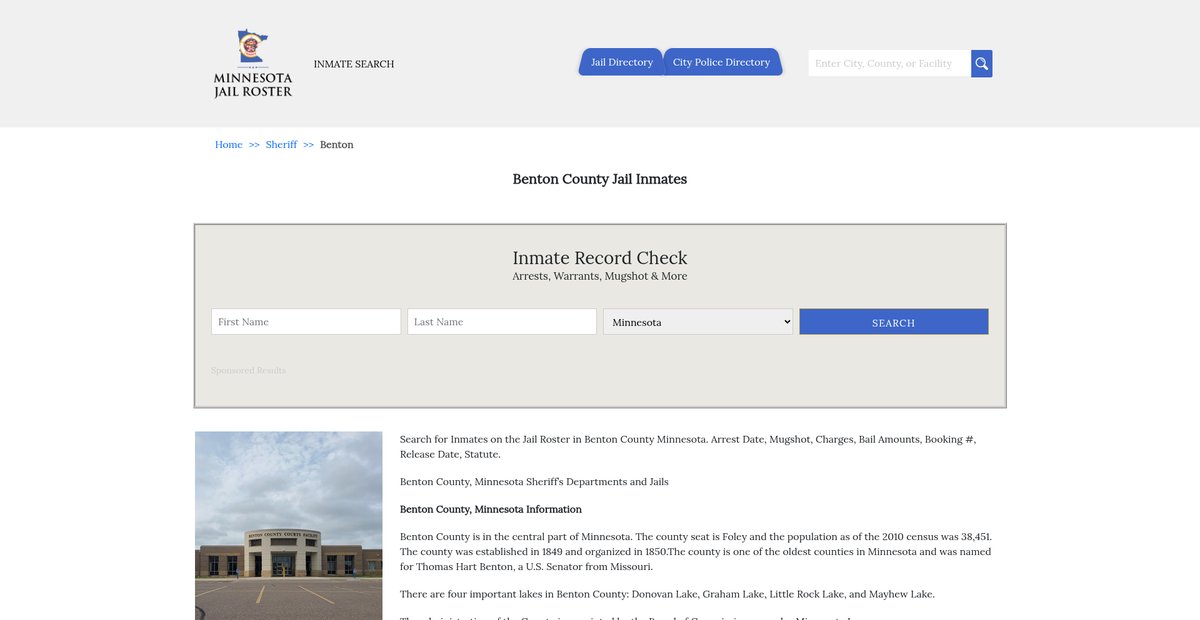
Task: Click the city, county, or facility search box
Action: (889, 64)
